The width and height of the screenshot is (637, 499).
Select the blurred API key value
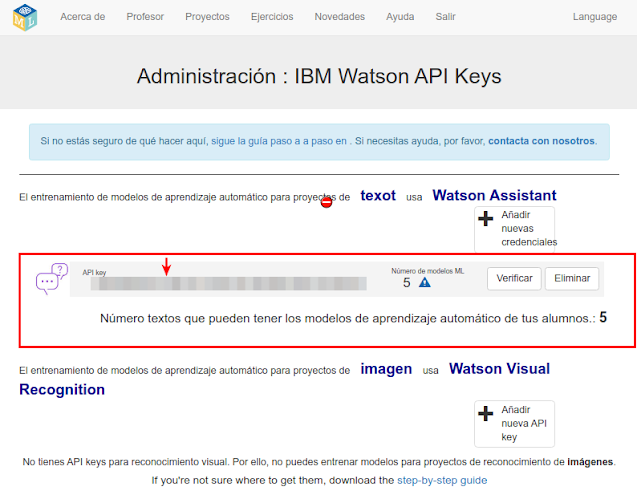point(228,283)
